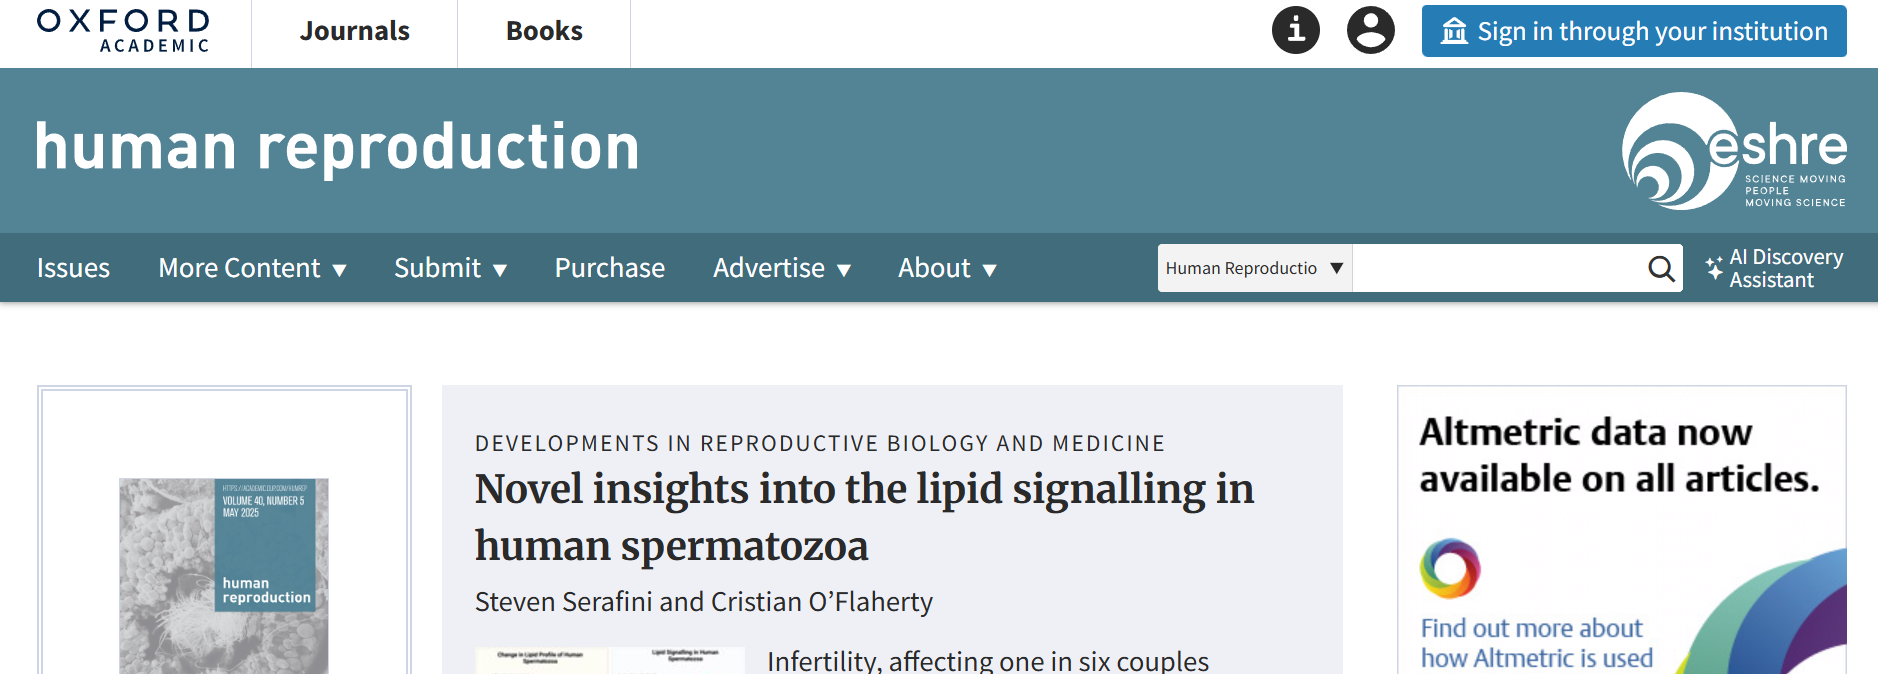1878x674 pixels.
Task: Click the institution building icon
Action: (x=1454, y=31)
